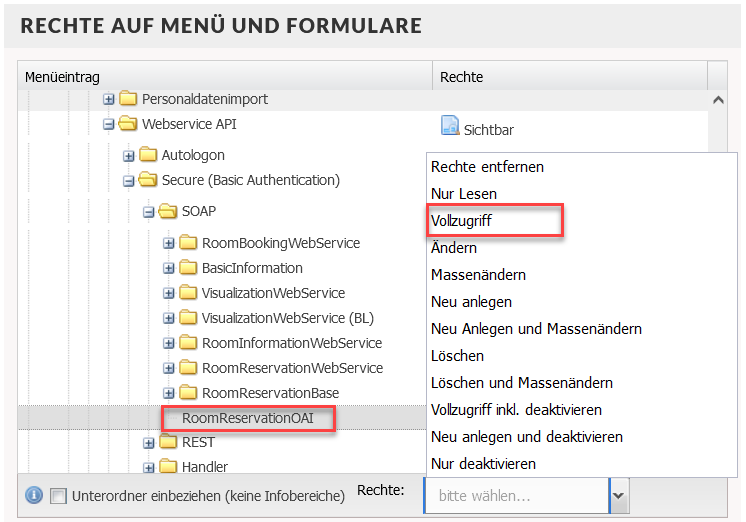Choose Löschen option
Image resolution: width=746 pixels, height=522 pixels.
[581, 356]
